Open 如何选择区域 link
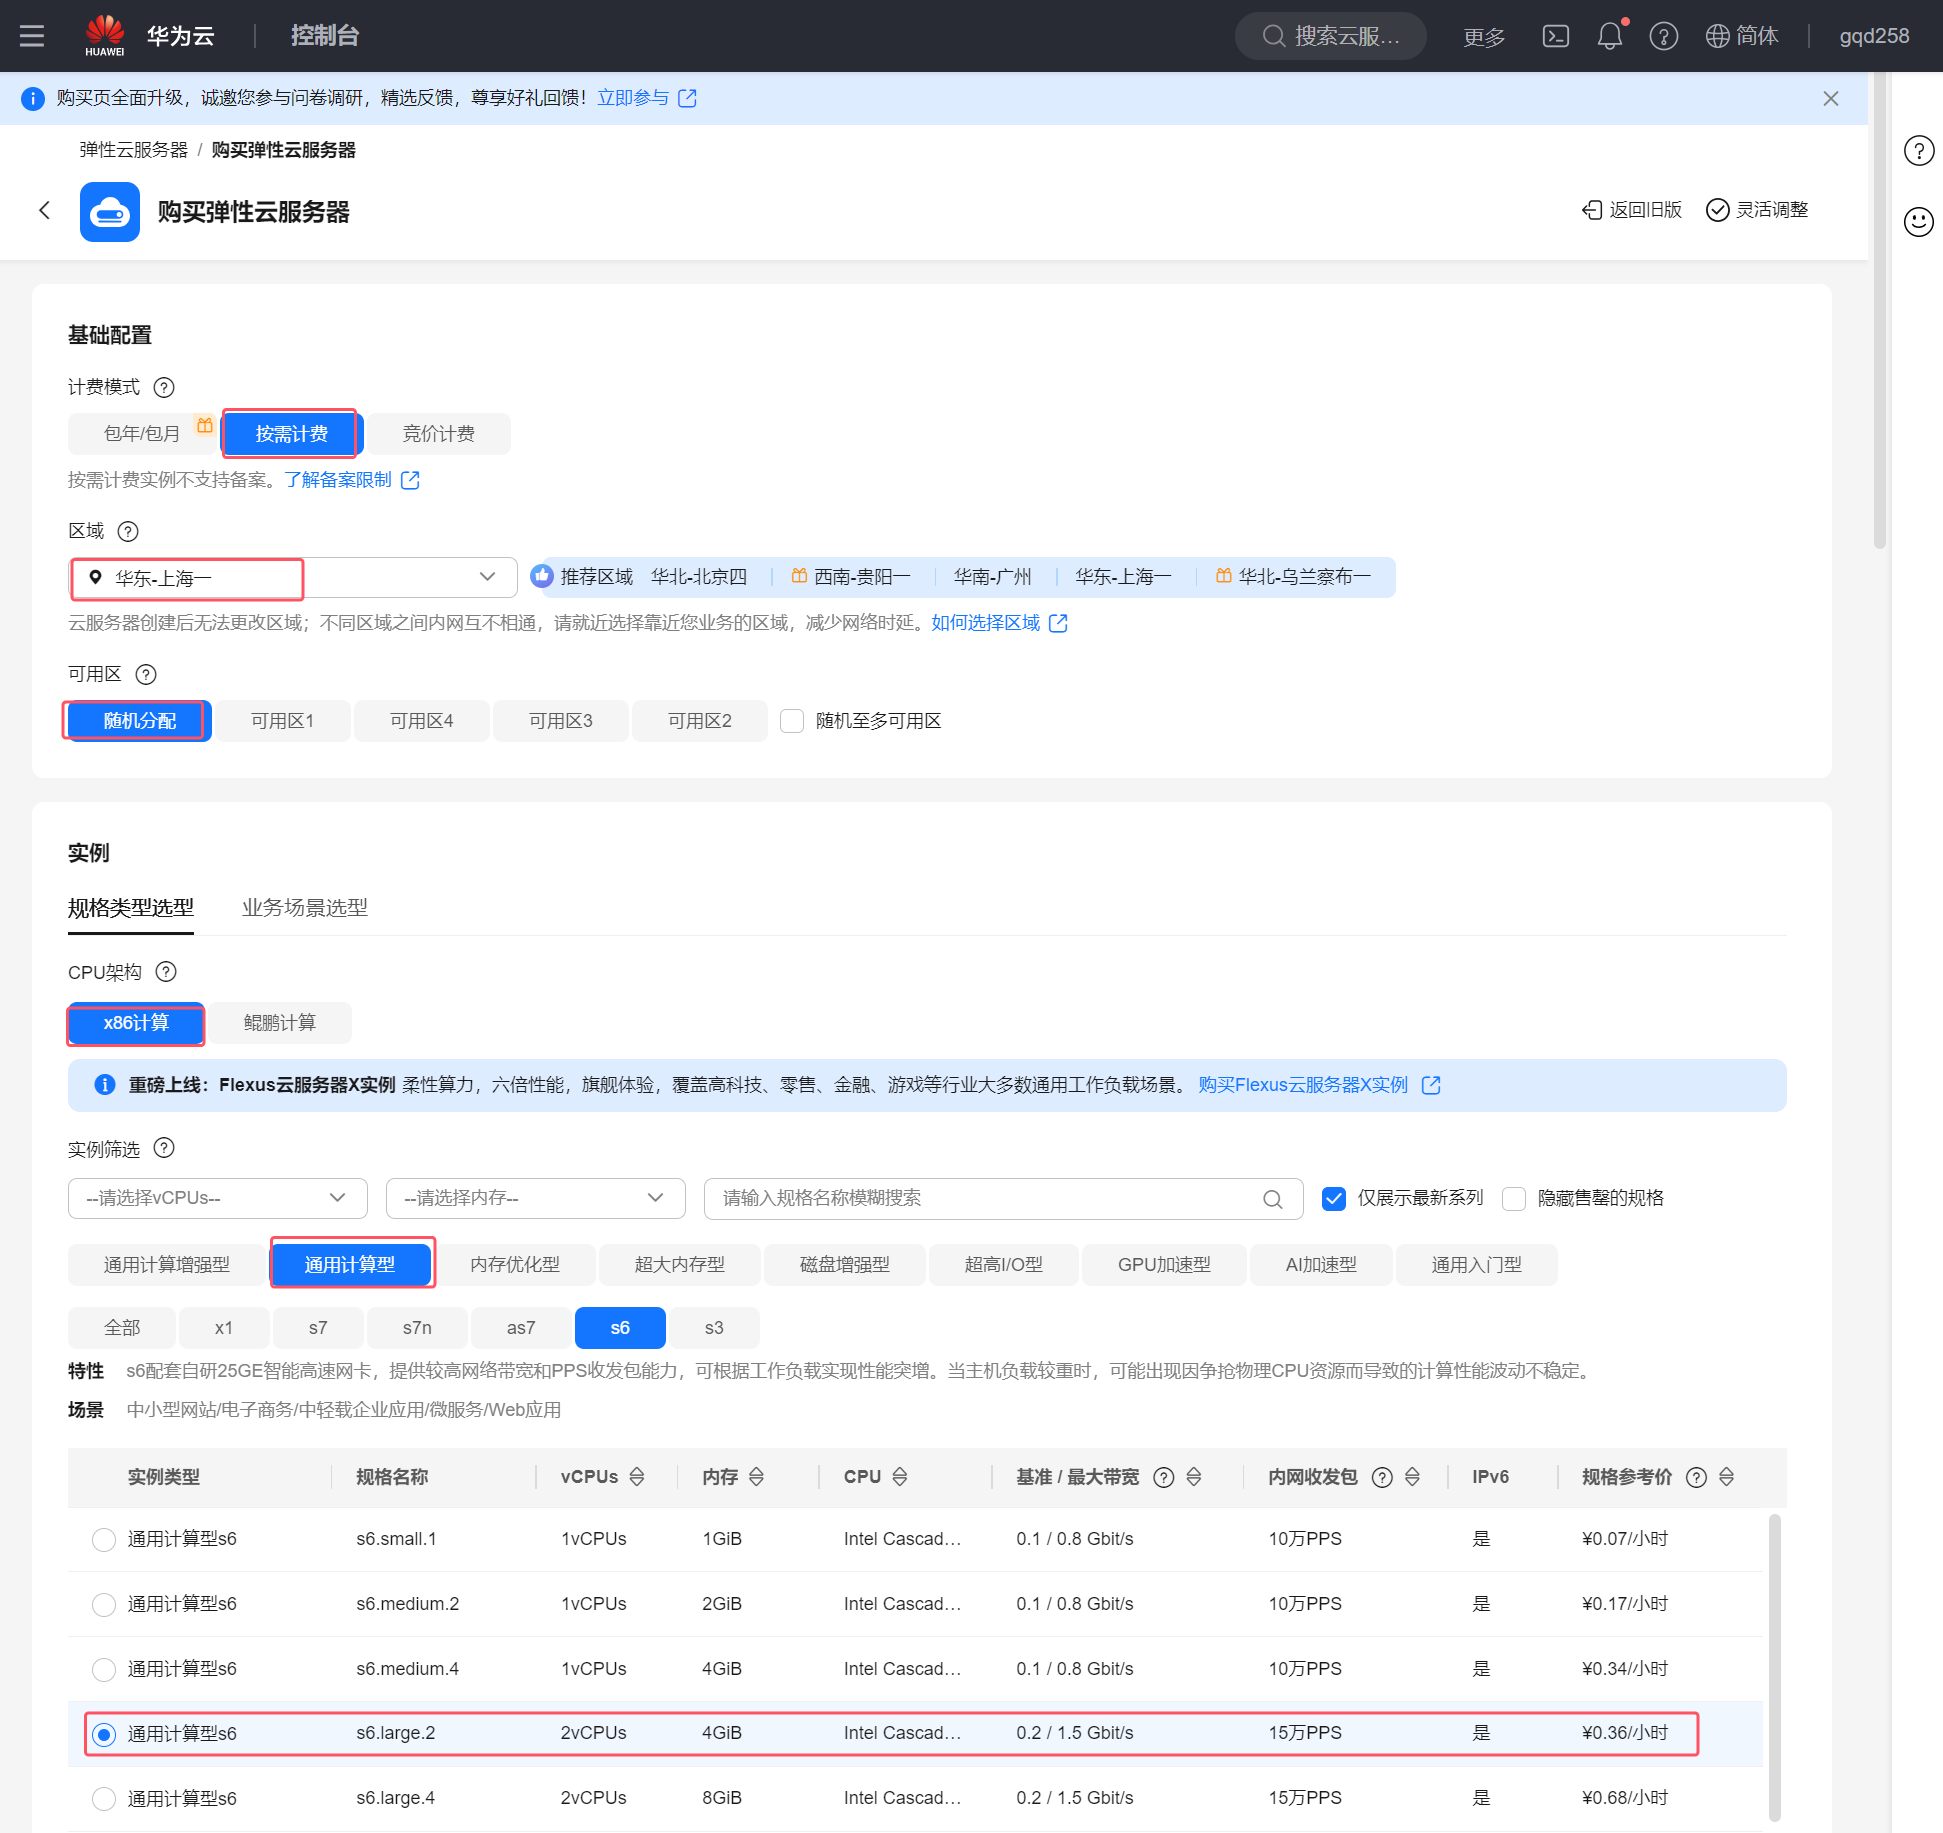The image size is (1943, 1833). pos(1000,623)
